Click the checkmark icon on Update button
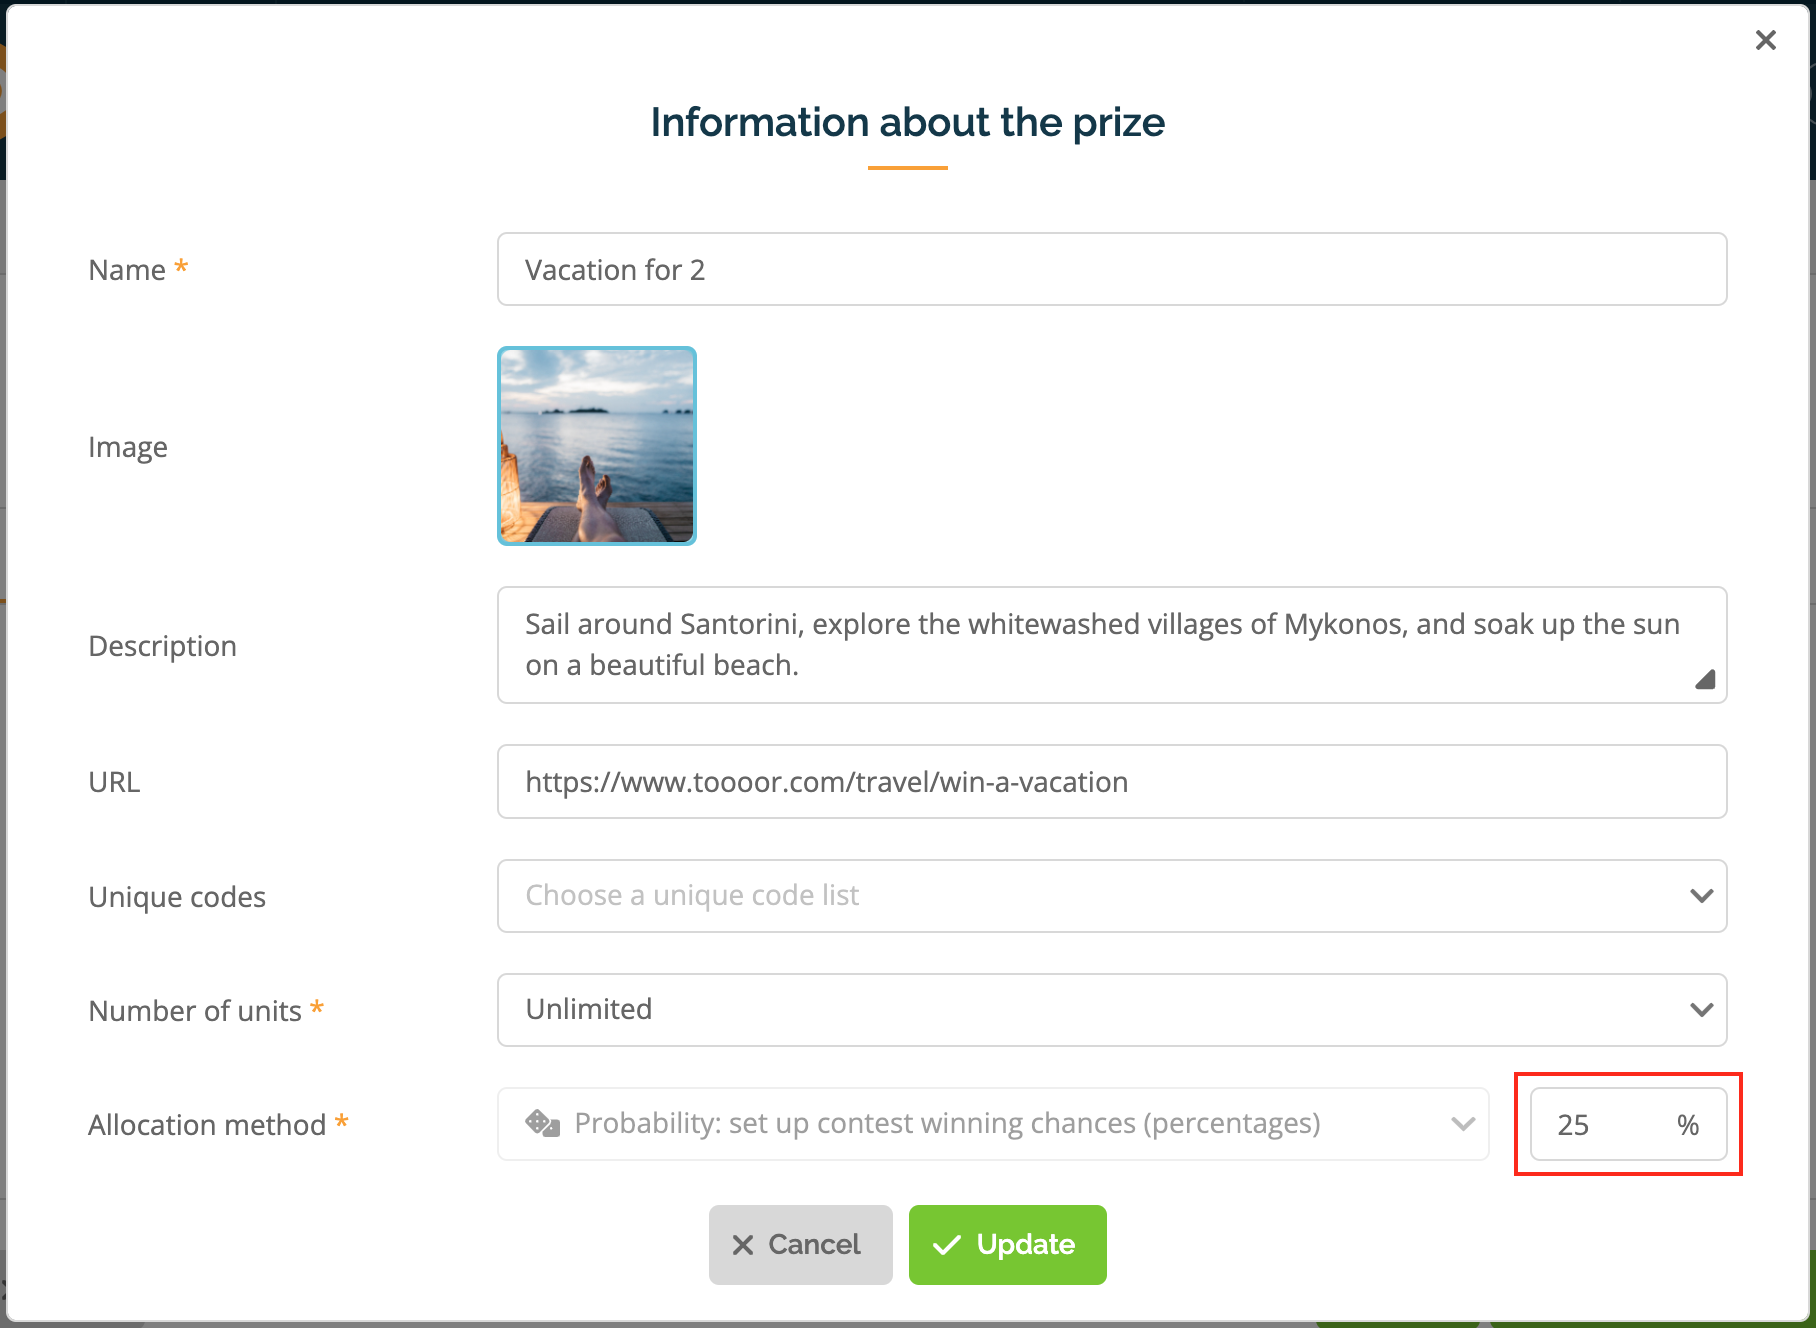 click(x=946, y=1245)
